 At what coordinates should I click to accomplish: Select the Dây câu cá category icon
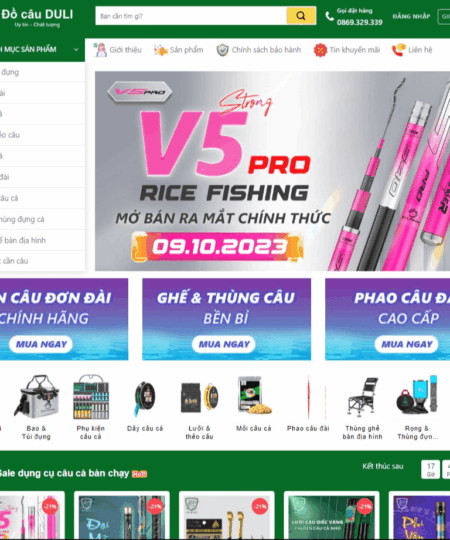(x=145, y=398)
